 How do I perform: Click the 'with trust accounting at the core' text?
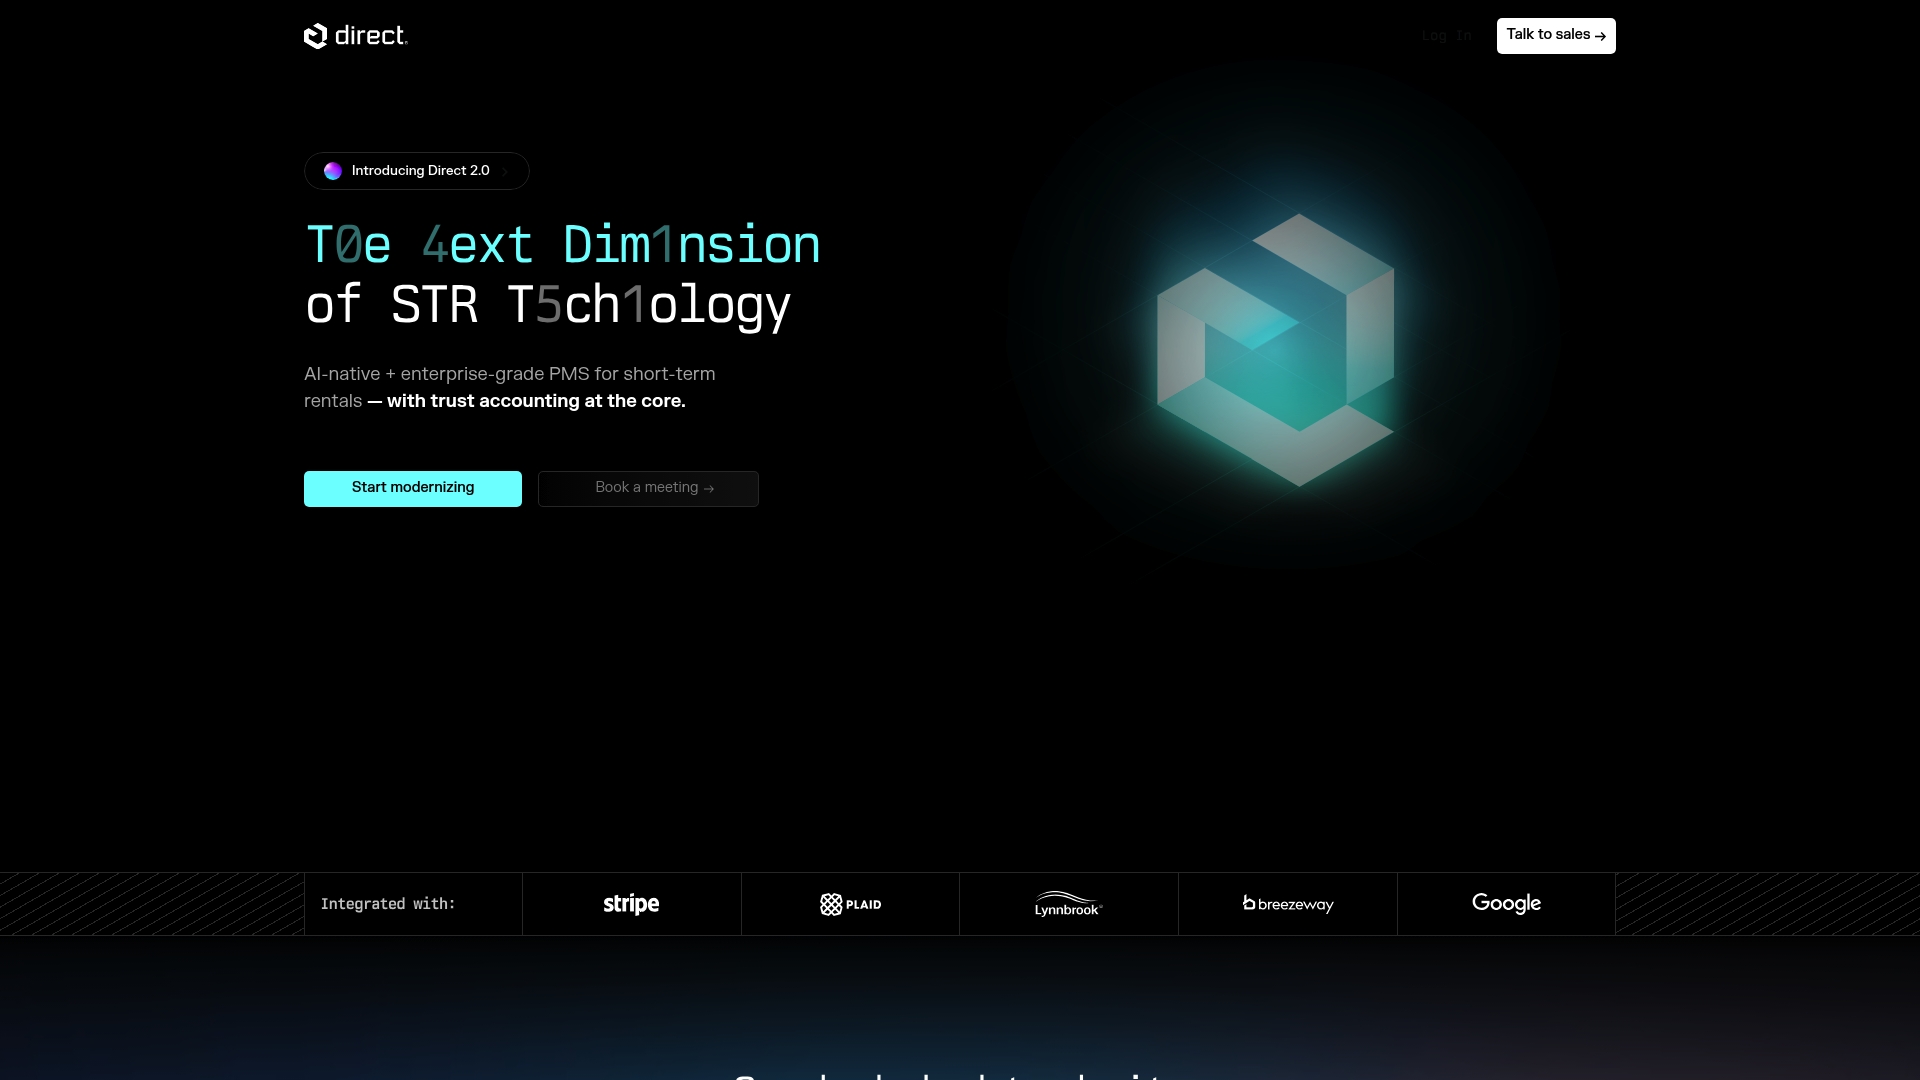(536, 401)
